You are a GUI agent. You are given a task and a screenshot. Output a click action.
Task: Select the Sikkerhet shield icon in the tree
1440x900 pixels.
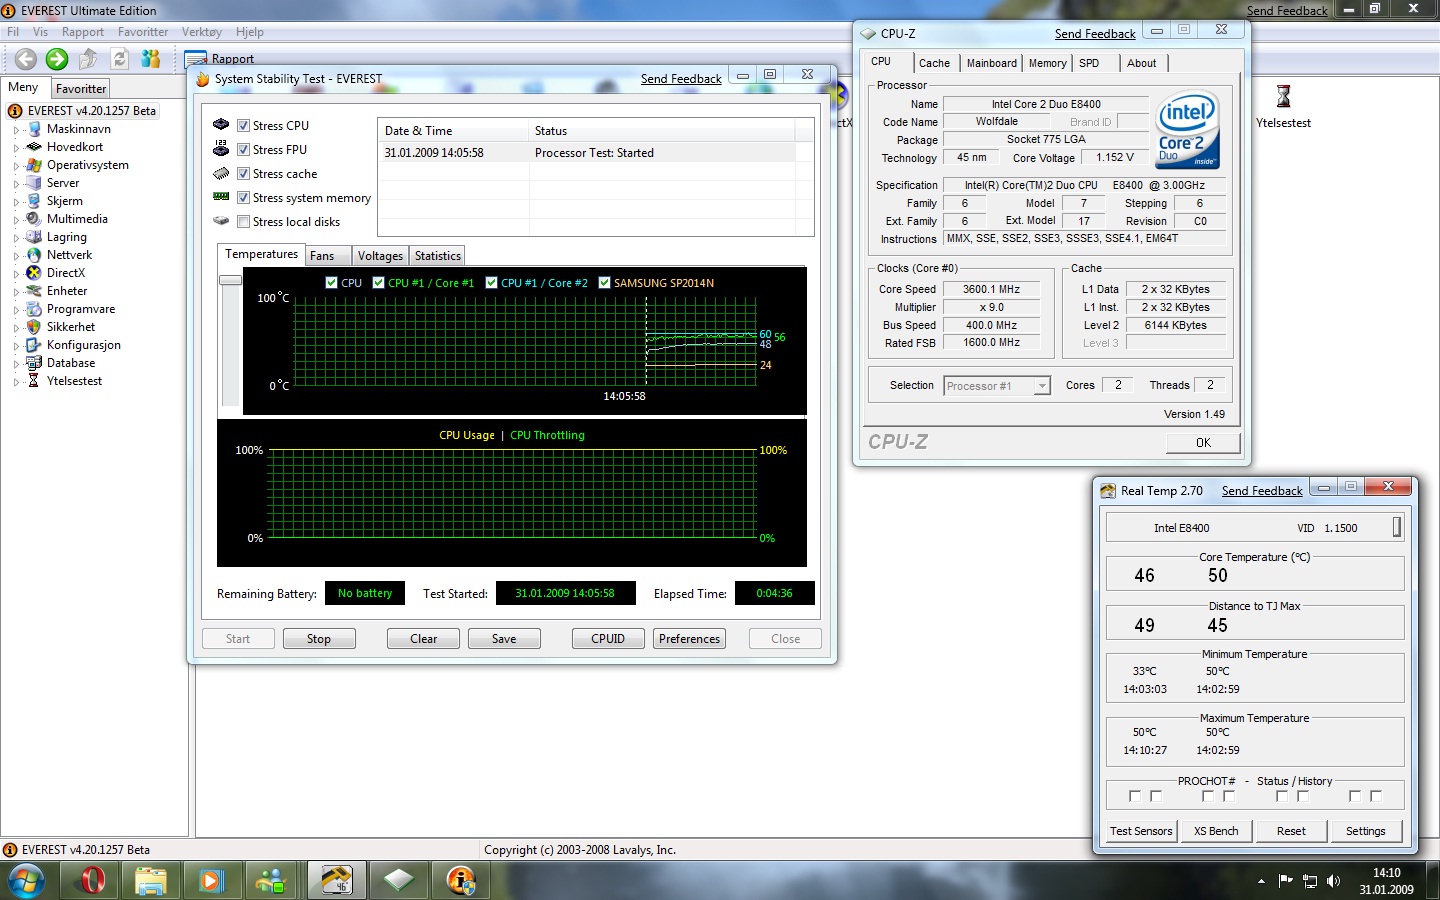click(x=34, y=327)
